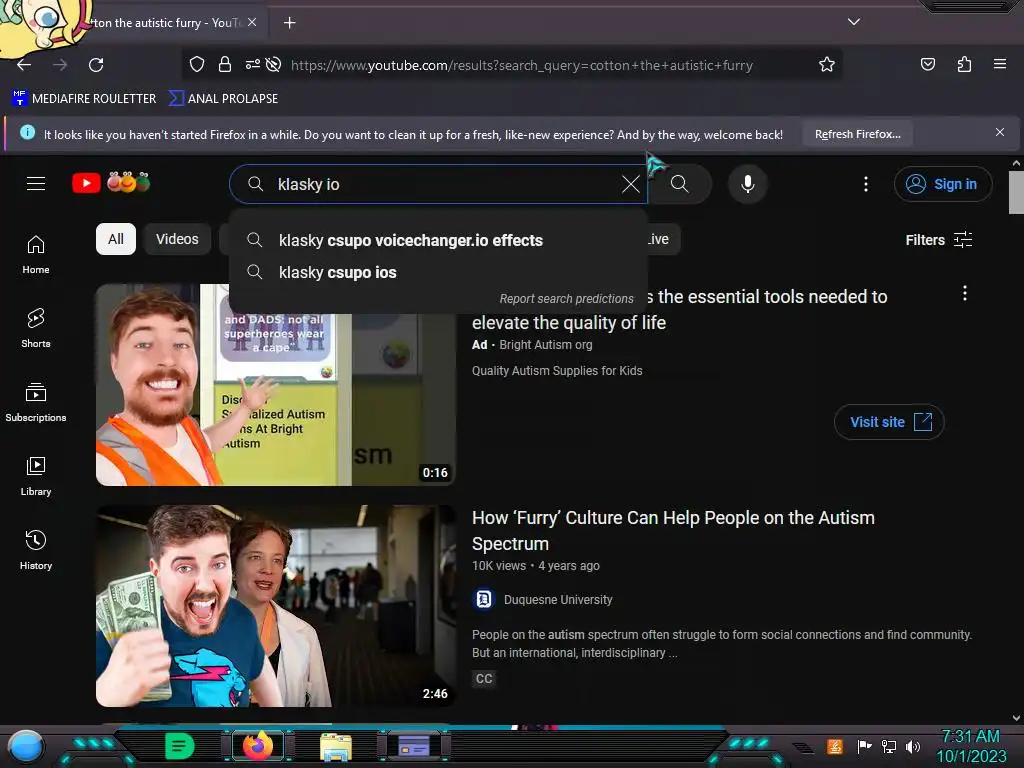
Task: Open Shorts in sidebar
Action: coord(36,328)
